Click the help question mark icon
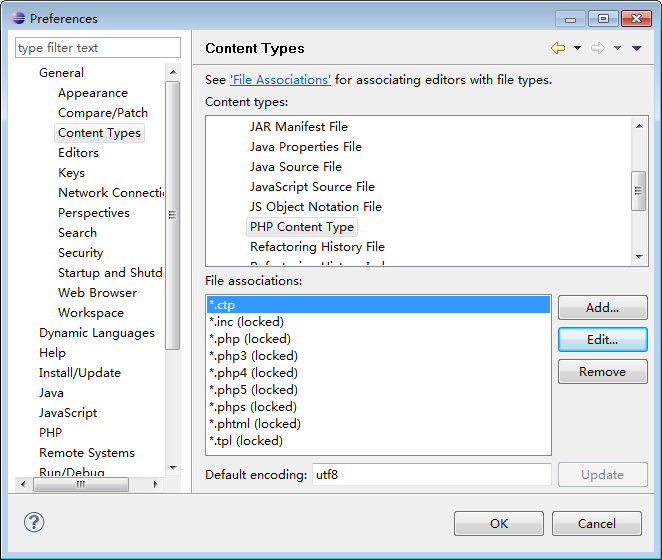Image resolution: width=662 pixels, height=560 pixels. tap(34, 522)
